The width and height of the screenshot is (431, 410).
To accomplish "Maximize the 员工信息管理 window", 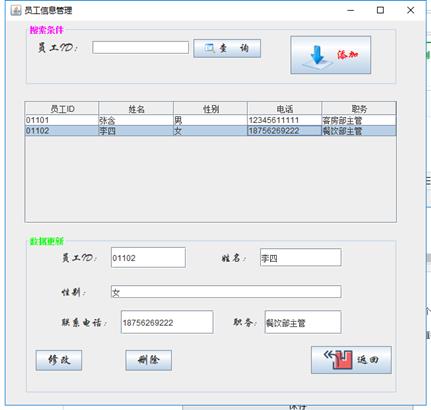I will 380,10.
